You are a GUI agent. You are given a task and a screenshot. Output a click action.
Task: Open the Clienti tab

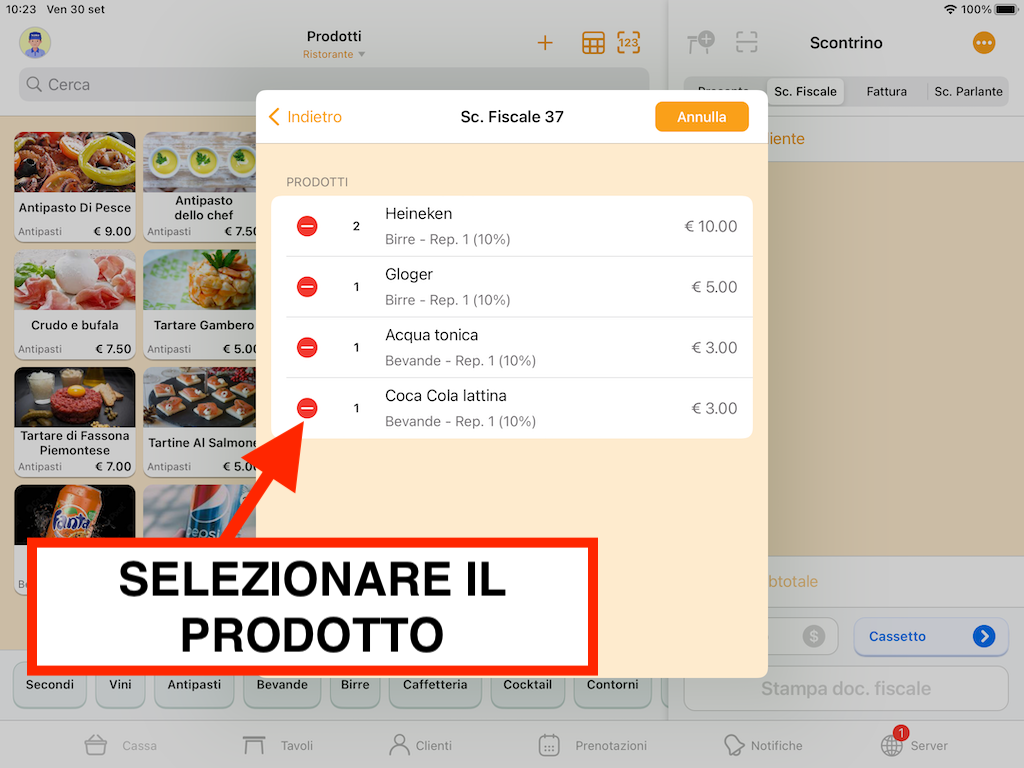click(x=420, y=745)
